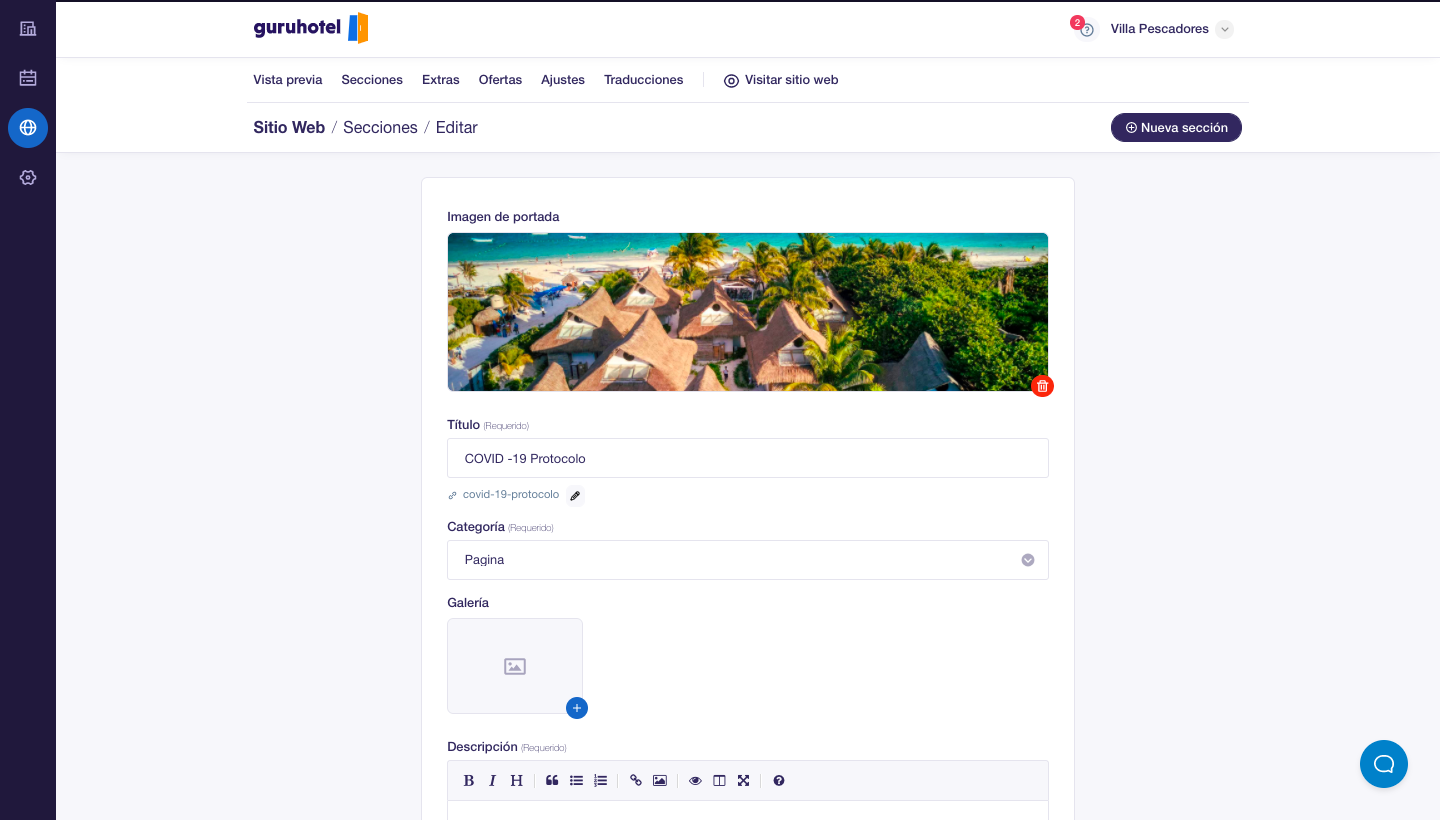Open the Extras menu item
1440x820 pixels.
coord(441,80)
